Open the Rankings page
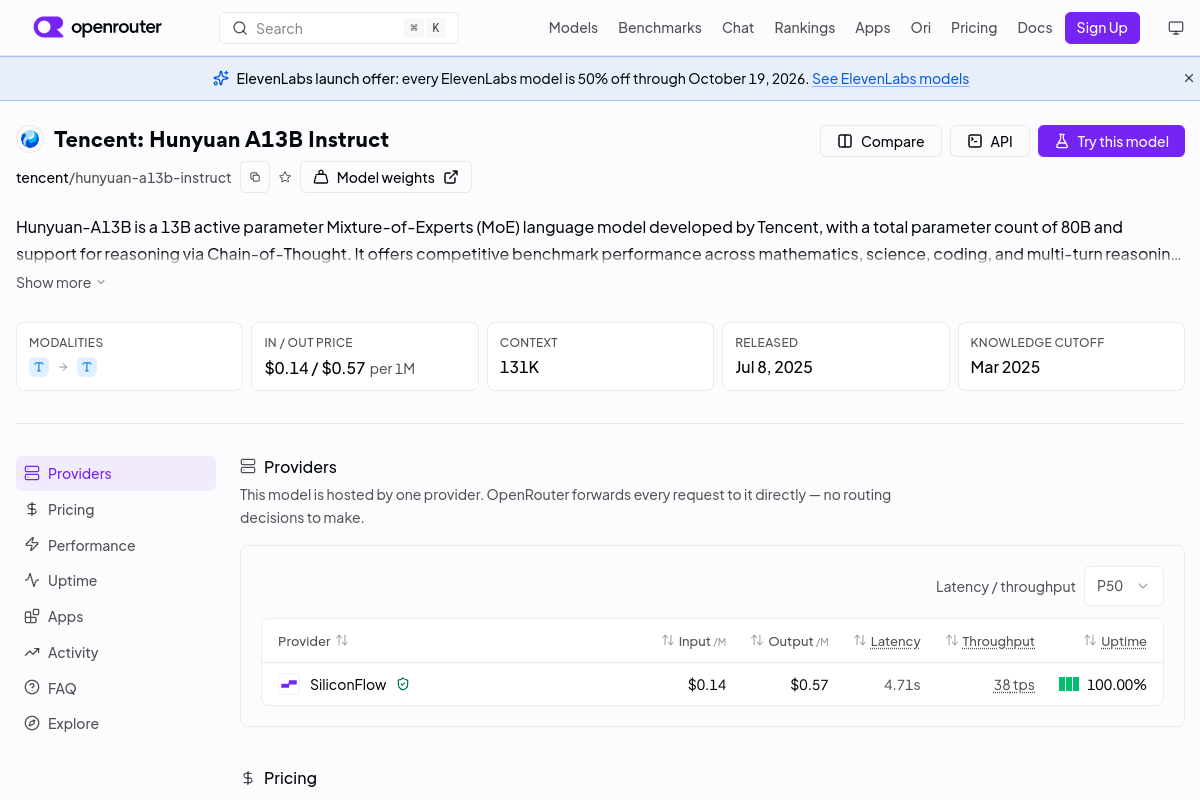This screenshot has width=1200, height=800. coord(804,28)
